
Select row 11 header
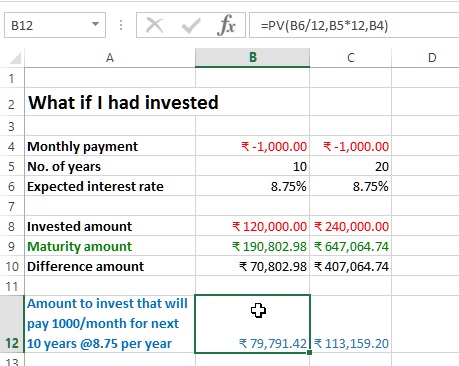12,286
